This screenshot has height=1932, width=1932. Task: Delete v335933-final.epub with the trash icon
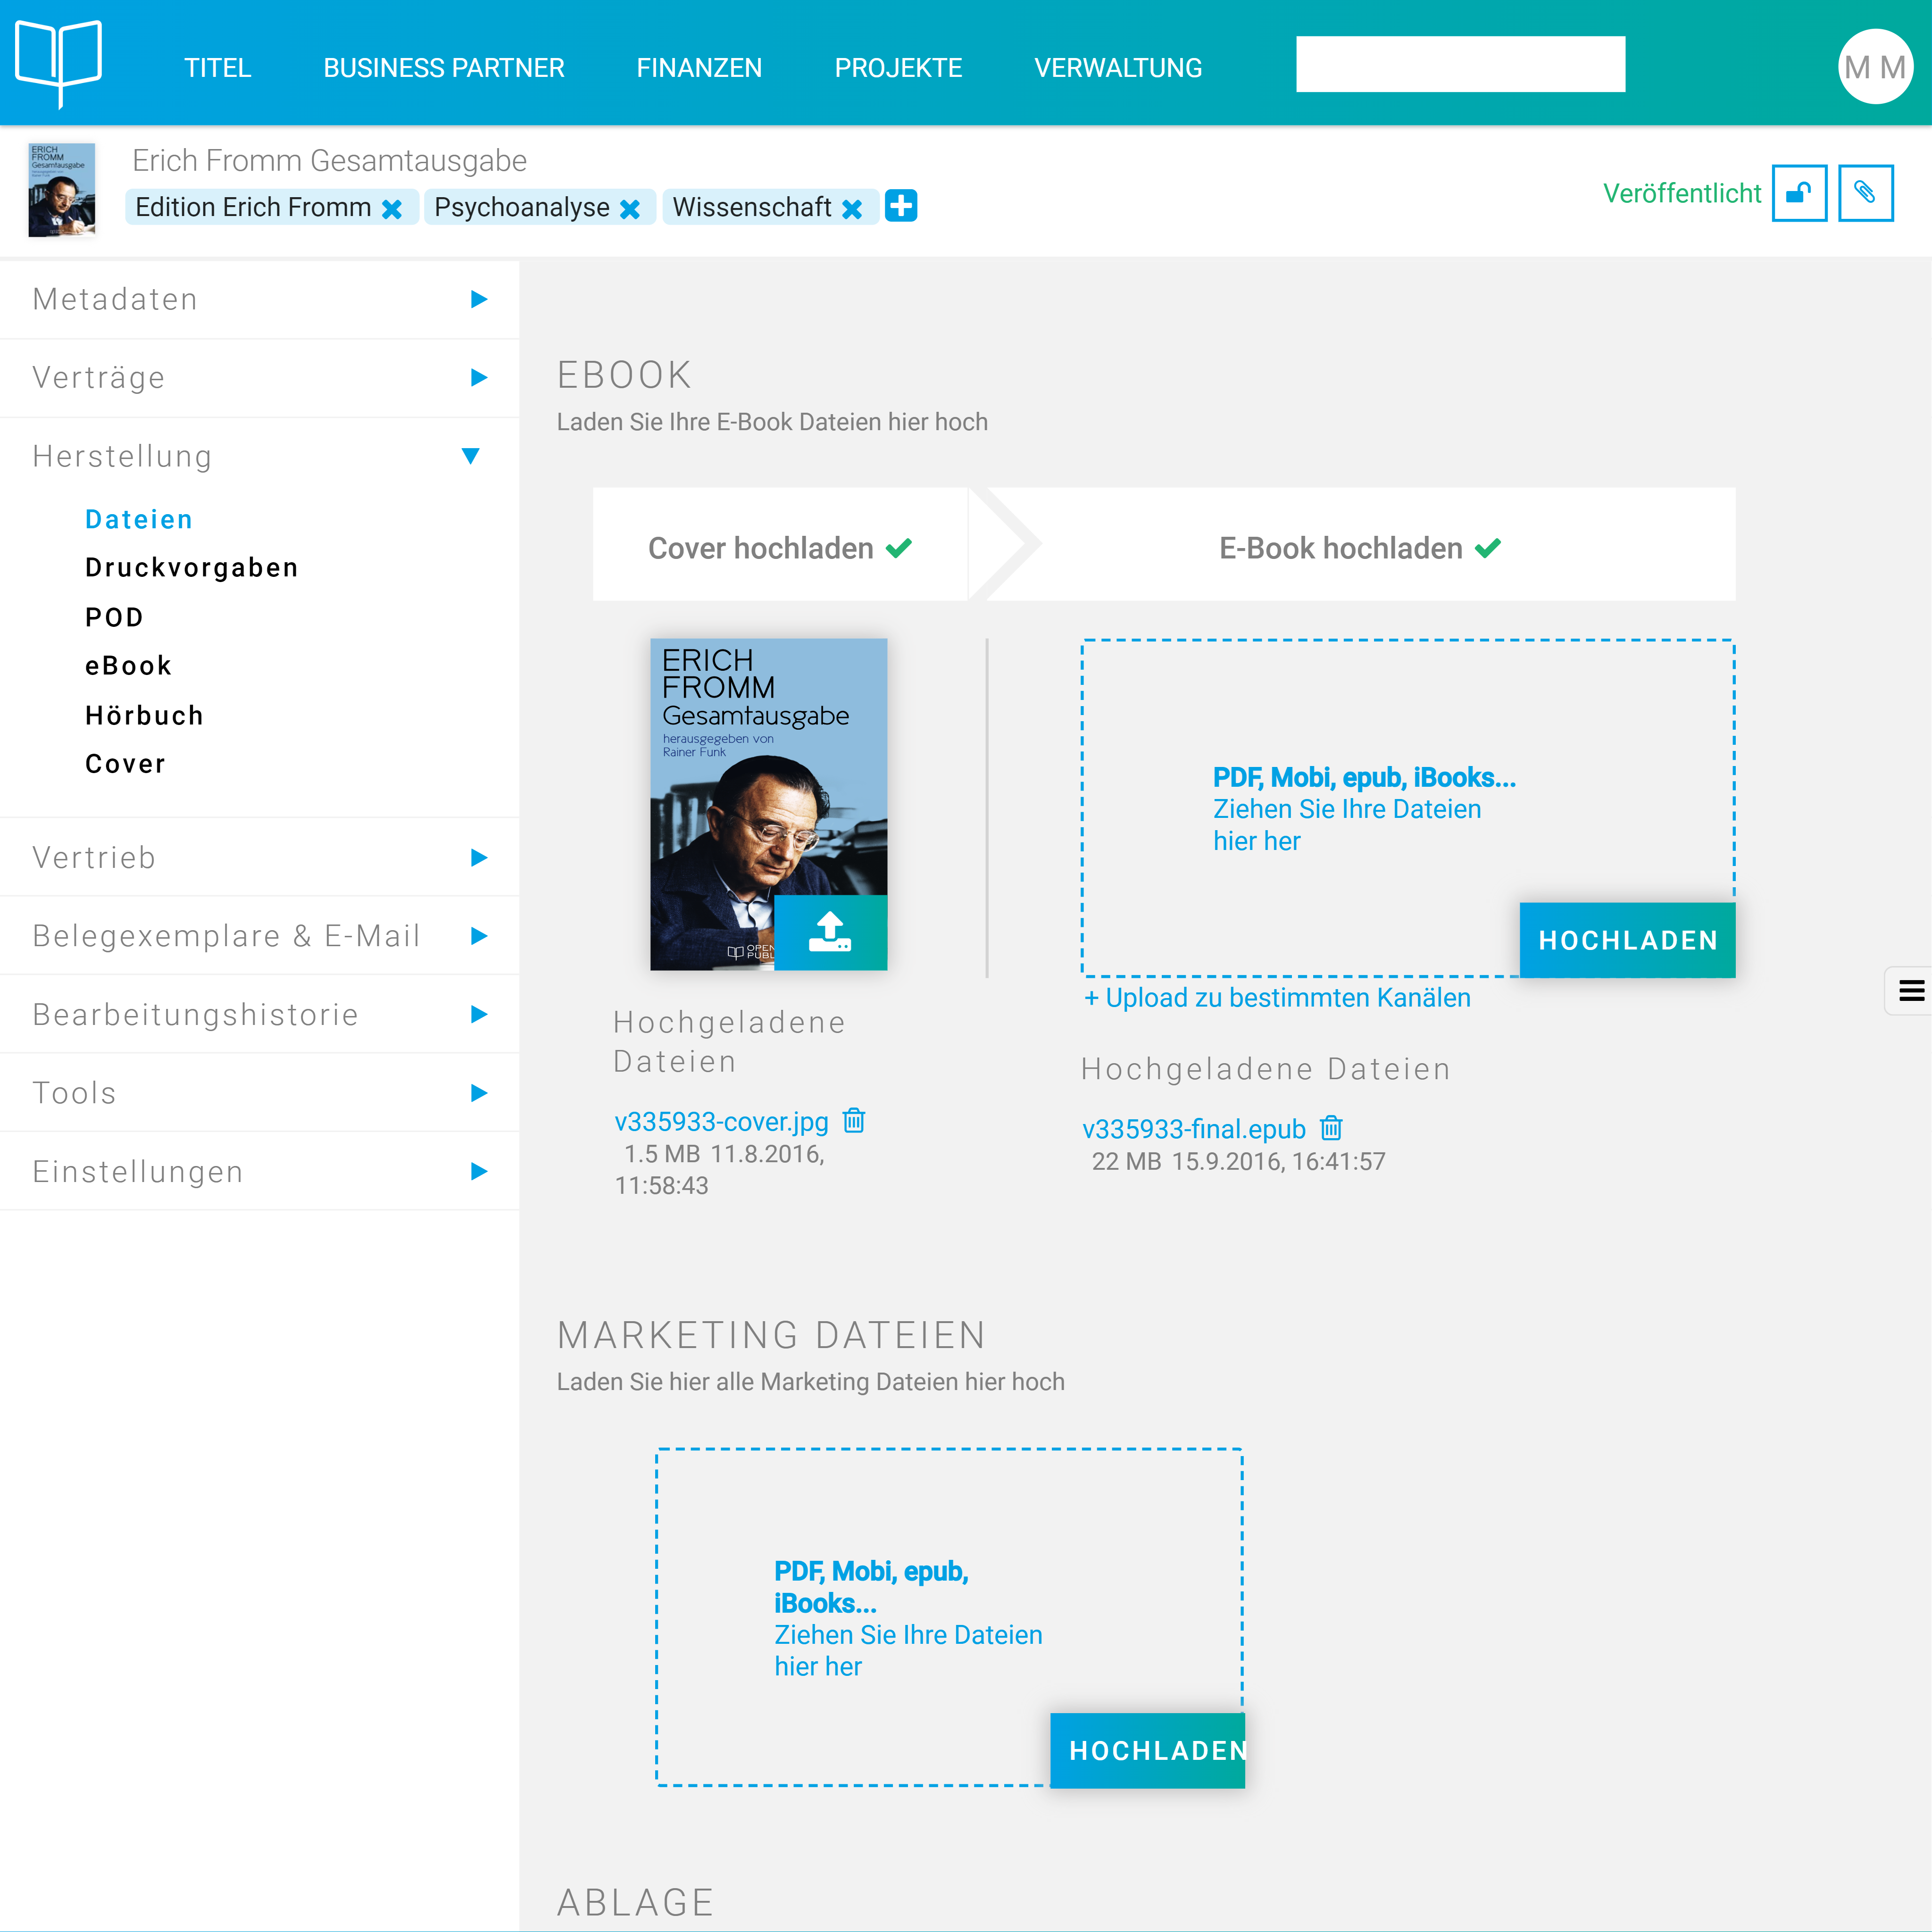coord(1330,1128)
